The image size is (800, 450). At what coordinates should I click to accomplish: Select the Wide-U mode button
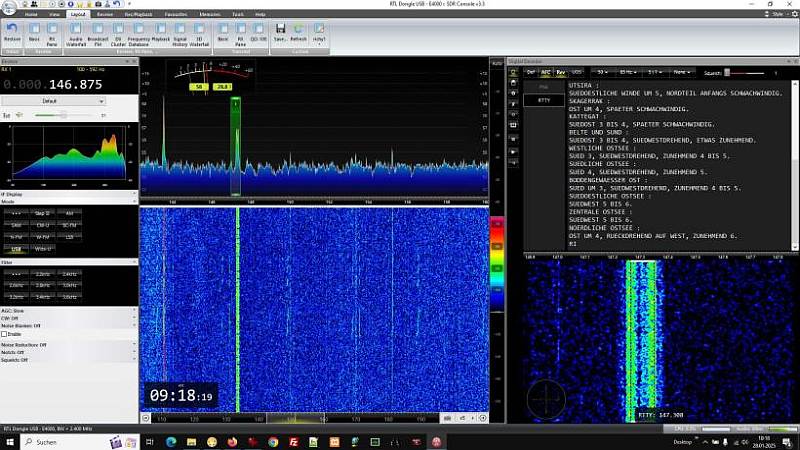[43, 249]
